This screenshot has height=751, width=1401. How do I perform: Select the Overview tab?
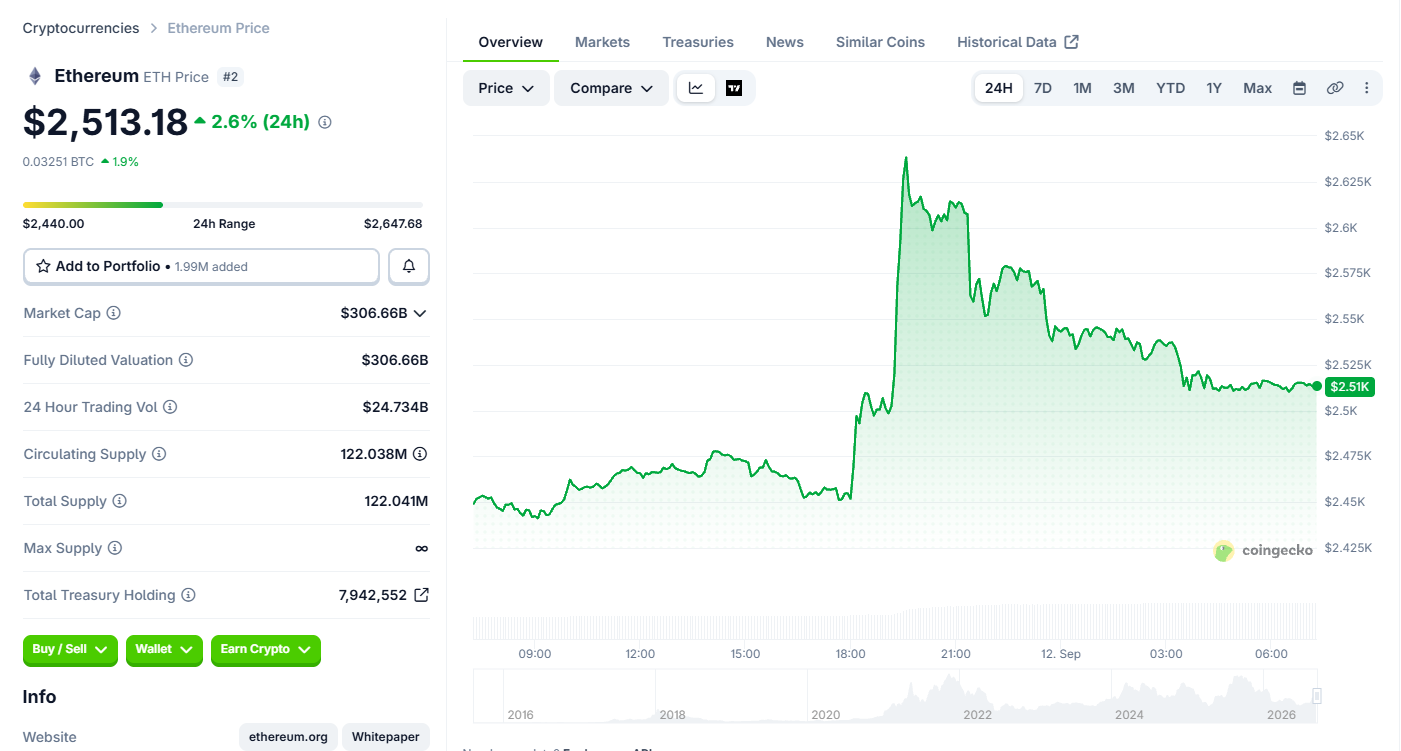(x=511, y=42)
